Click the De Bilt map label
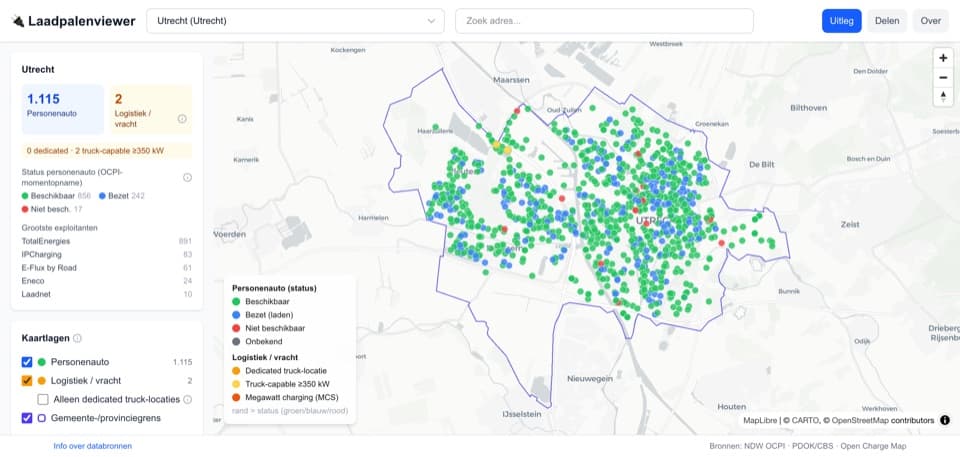The height and width of the screenshot is (457, 960). pyautogui.click(x=762, y=164)
